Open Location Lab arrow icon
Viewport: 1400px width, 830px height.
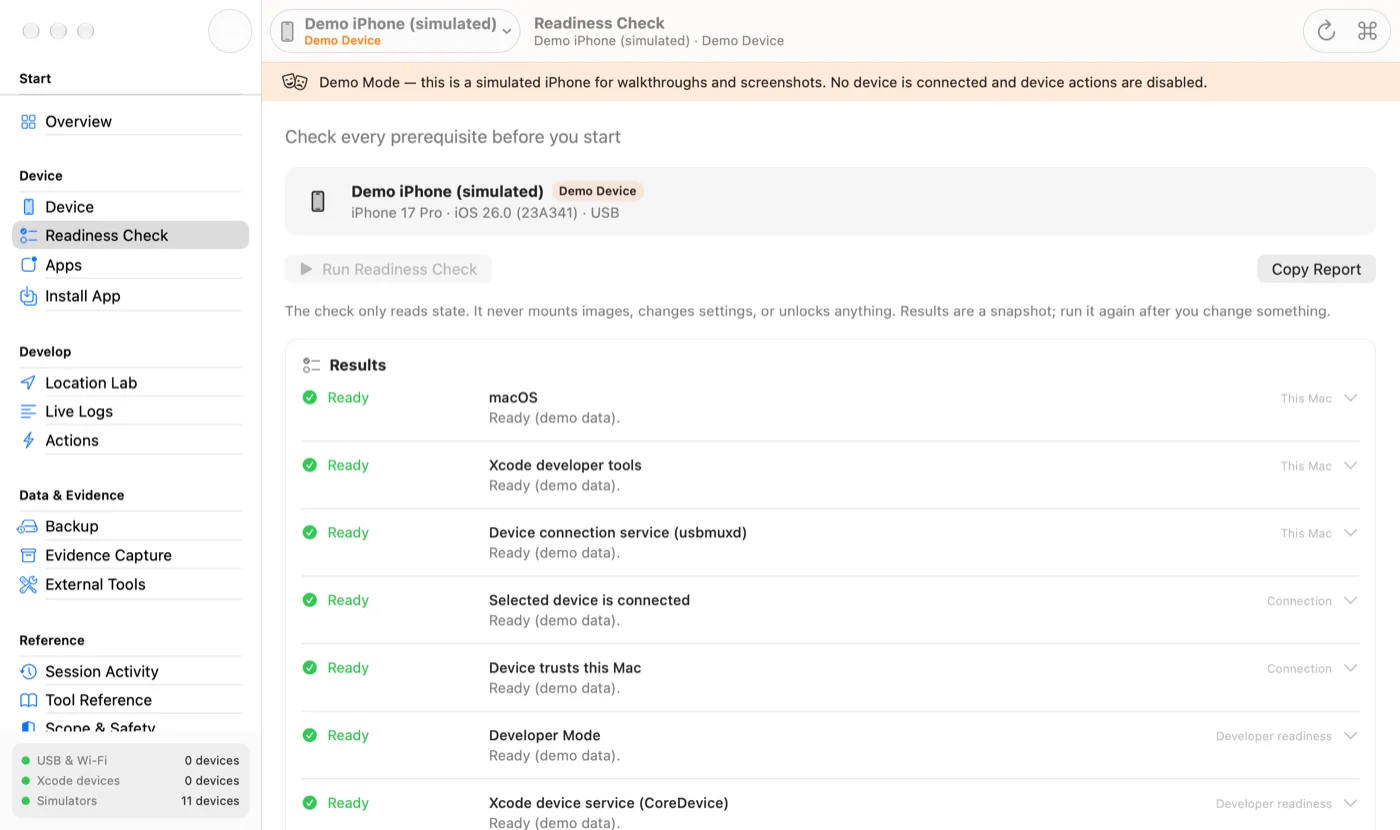28,383
